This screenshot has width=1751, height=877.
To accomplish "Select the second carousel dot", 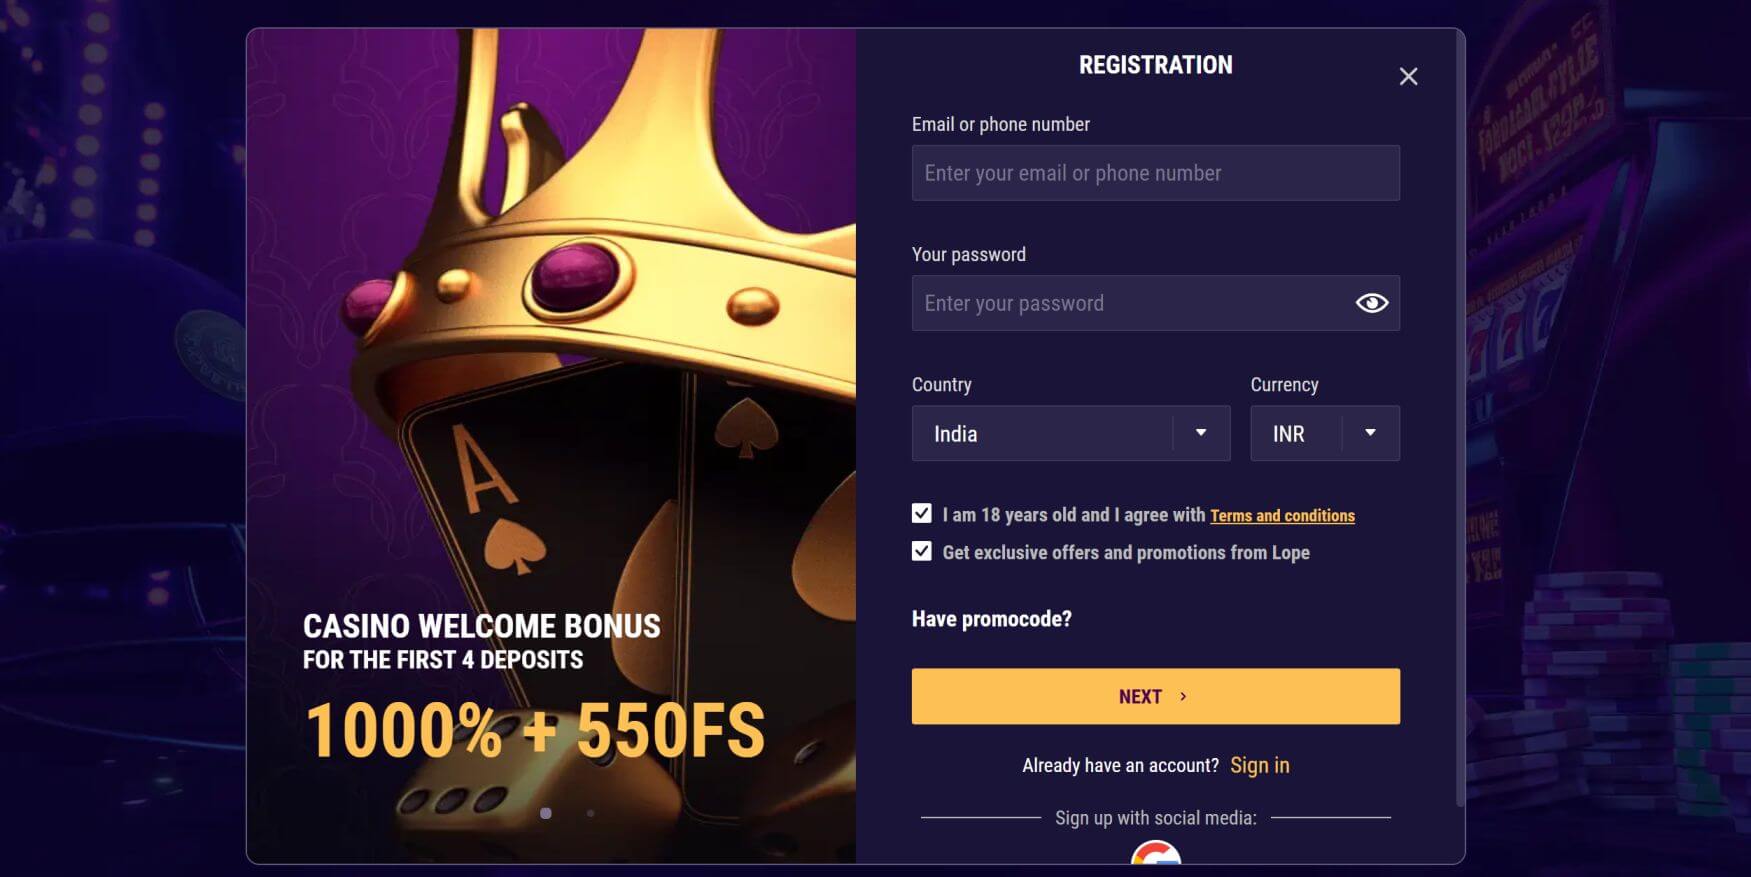I will (590, 813).
